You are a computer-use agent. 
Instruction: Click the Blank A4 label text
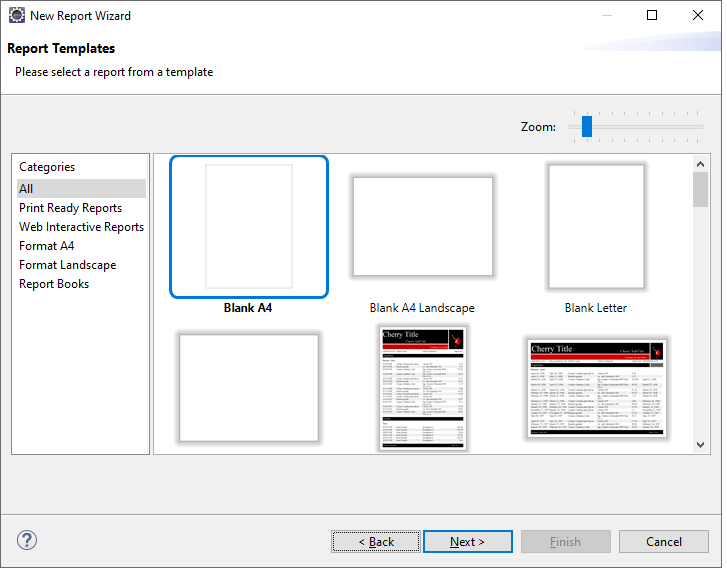pos(249,310)
